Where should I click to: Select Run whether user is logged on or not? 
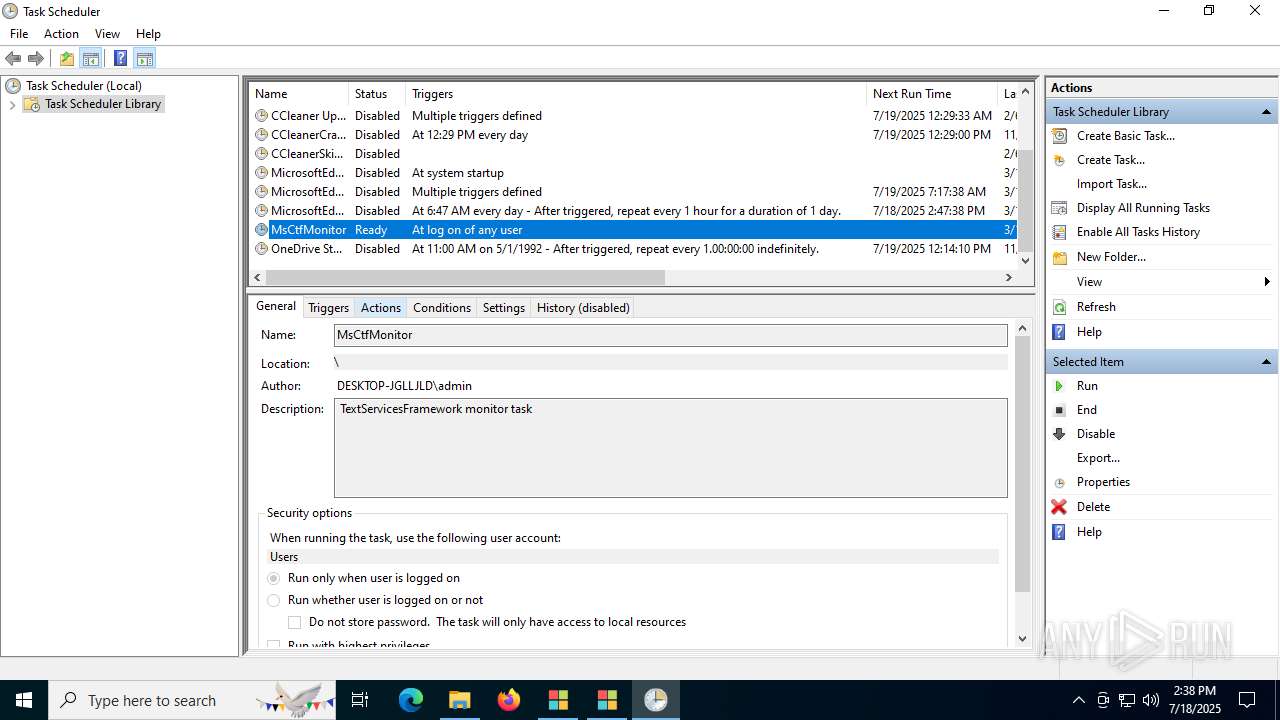point(274,600)
